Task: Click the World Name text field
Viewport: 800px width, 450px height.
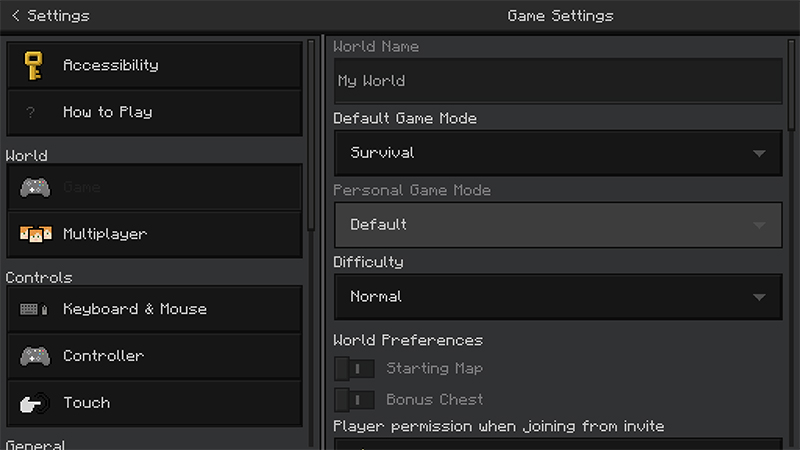Action: (x=558, y=81)
